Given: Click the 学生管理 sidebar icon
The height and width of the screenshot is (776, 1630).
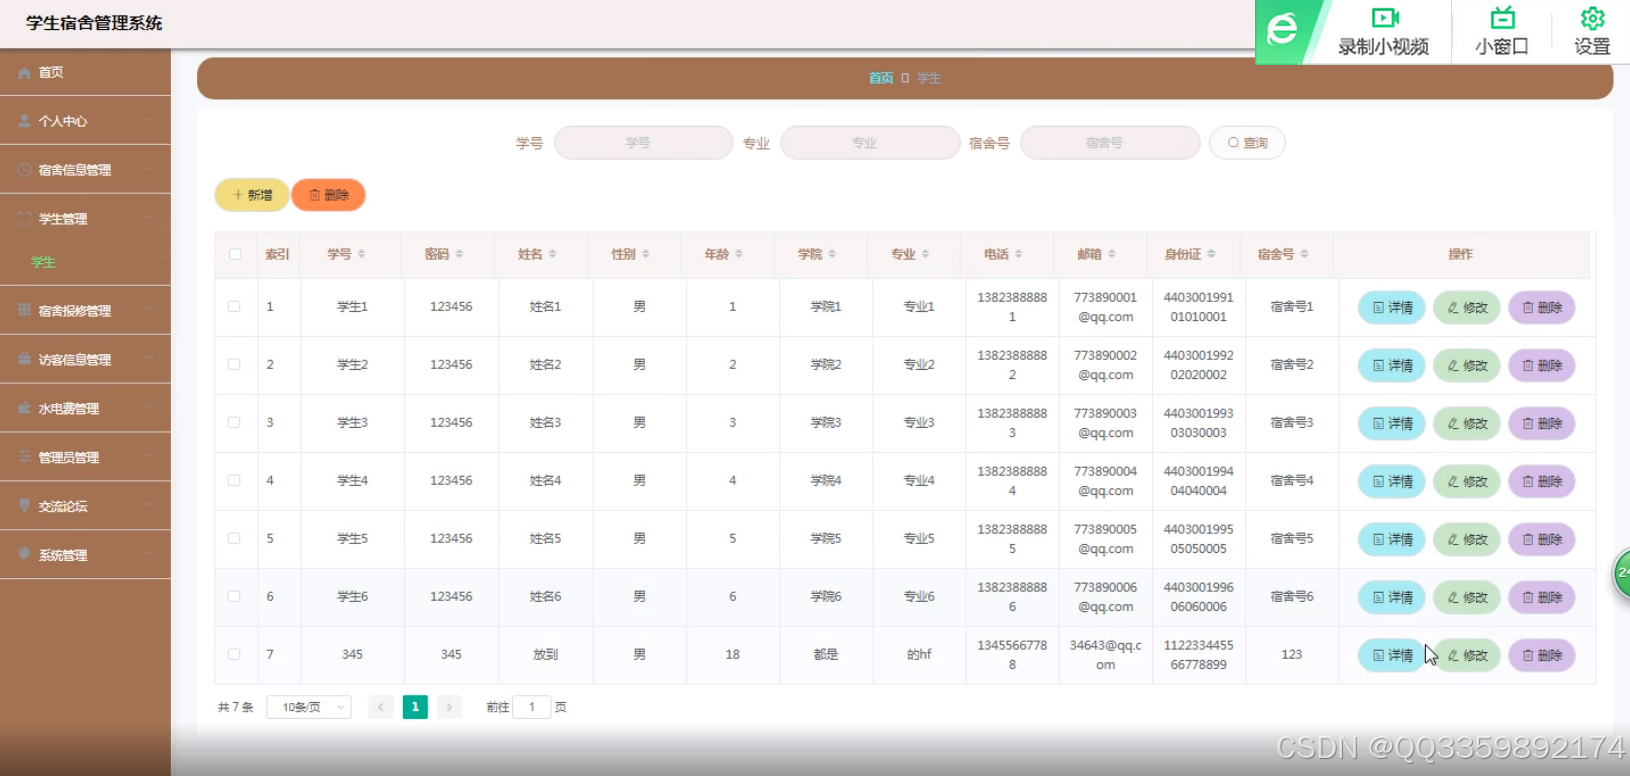Looking at the screenshot, I should tap(24, 218).
